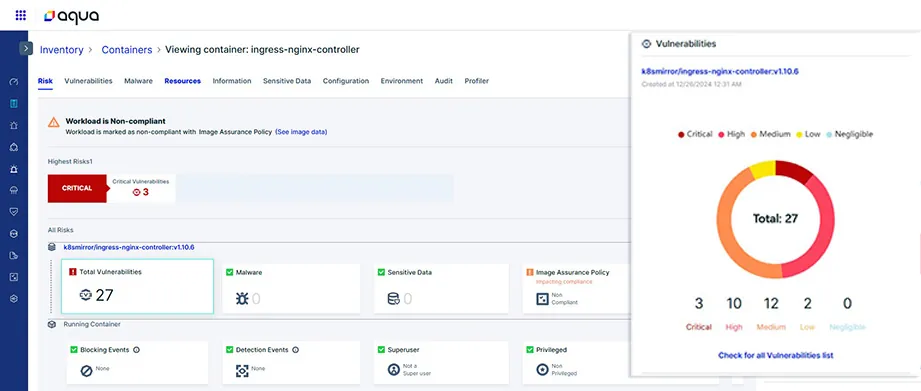Image resolution: width=921 pixels, height=391 pixels.
Task: Select the Risk tab
Action: pyautogui.click(x=45, y=81)
